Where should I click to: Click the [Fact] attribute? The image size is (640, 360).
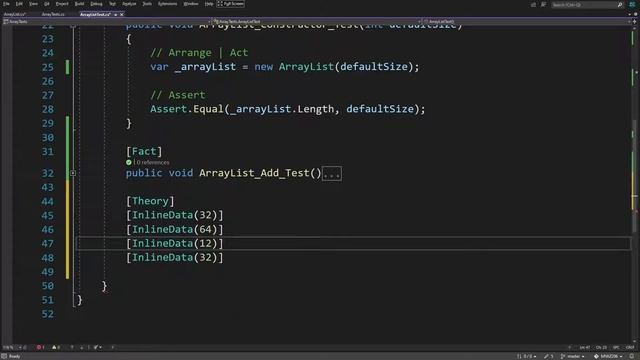coord(144,151)
